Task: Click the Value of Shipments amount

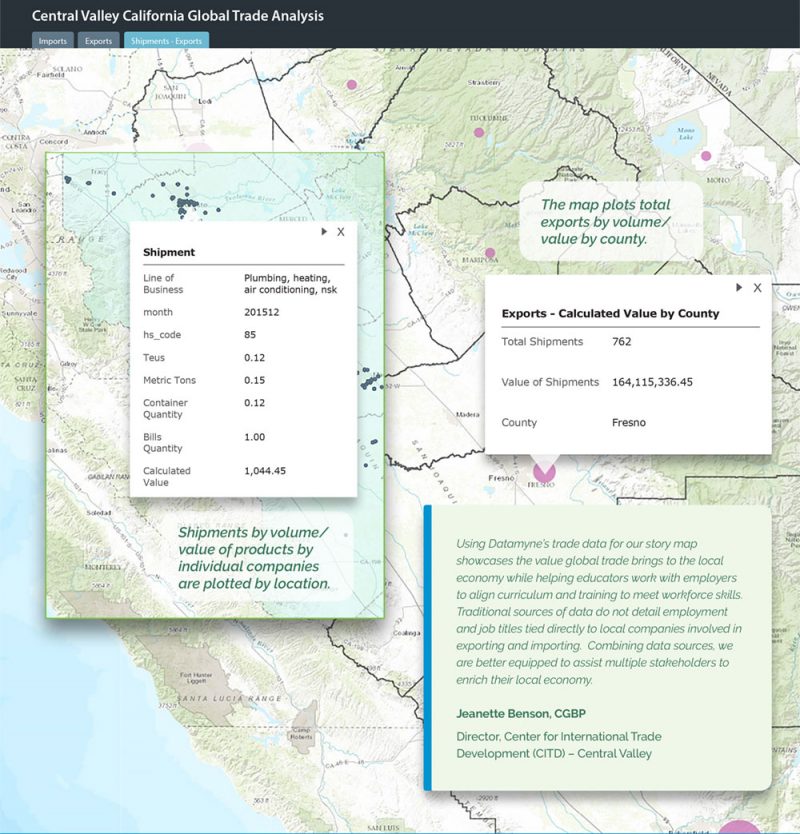Action: (666, 382)
